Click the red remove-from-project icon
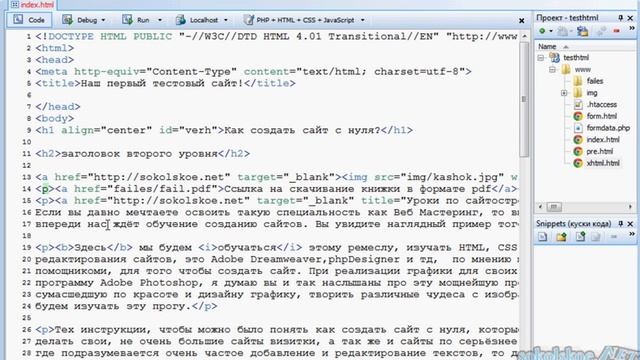640x360 pixels. click(x=616, y=31)
